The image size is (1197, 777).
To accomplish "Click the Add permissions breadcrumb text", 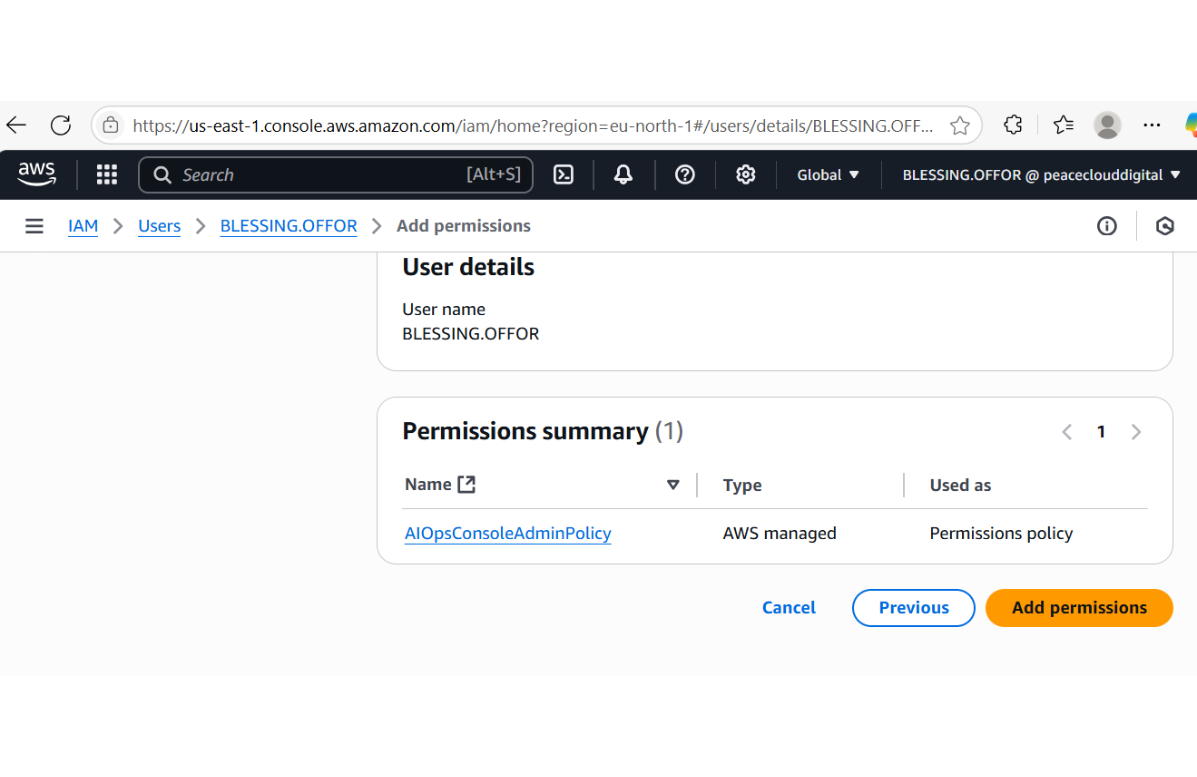I will 463,226.
